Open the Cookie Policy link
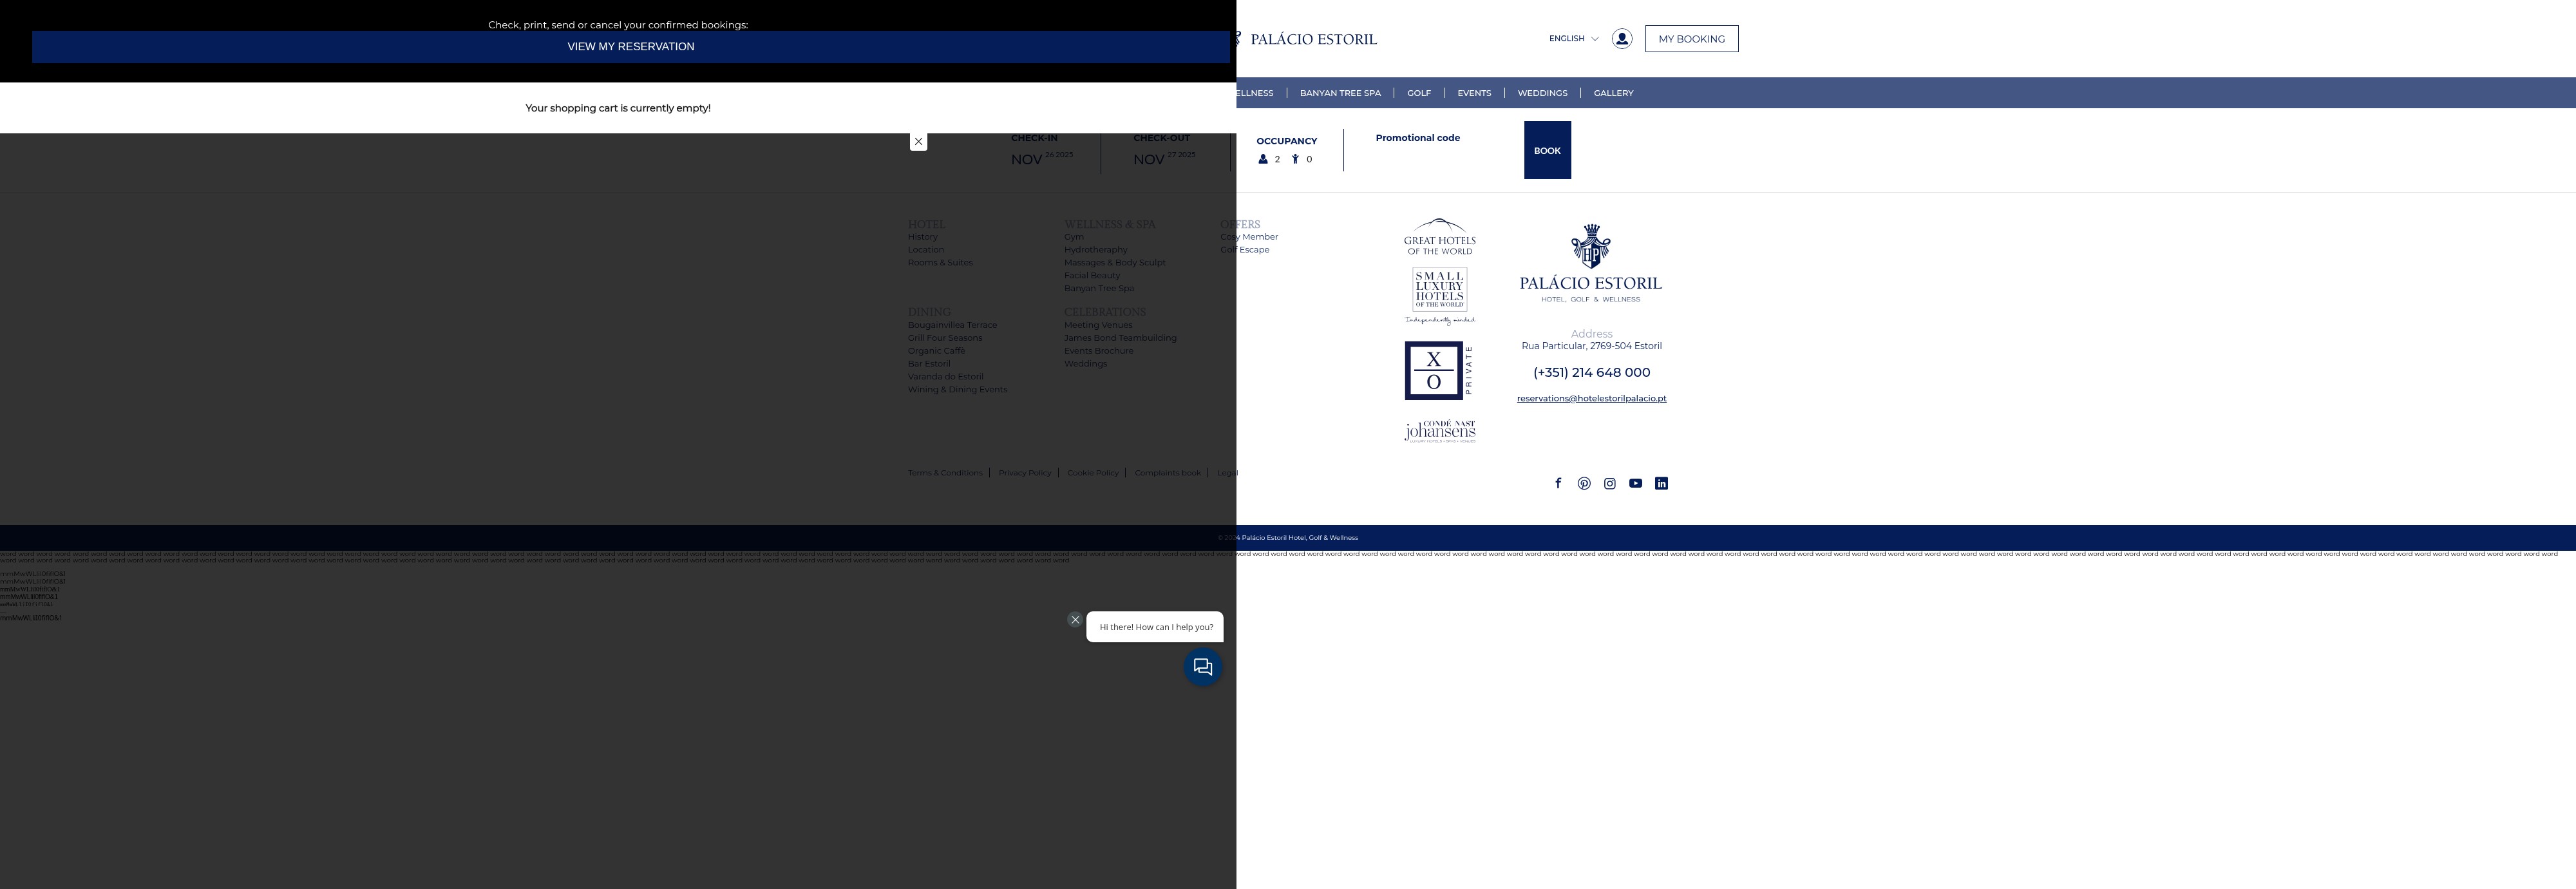Viewport: 2576px width, 889px height. coord(1092,473)
